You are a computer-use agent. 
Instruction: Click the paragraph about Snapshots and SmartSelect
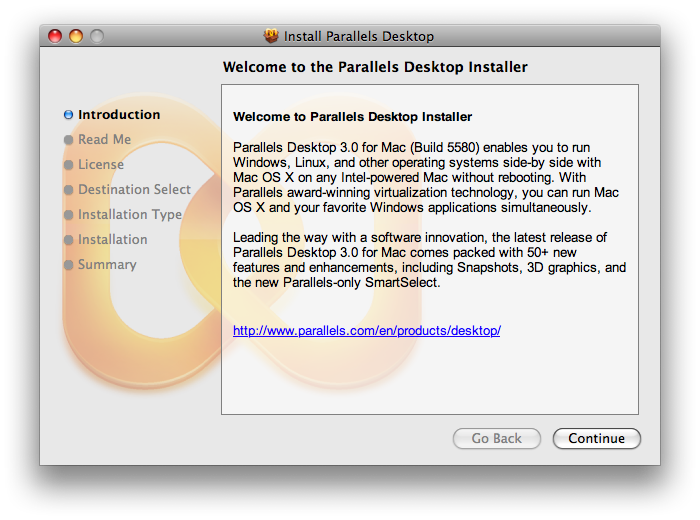pos(429,260)
